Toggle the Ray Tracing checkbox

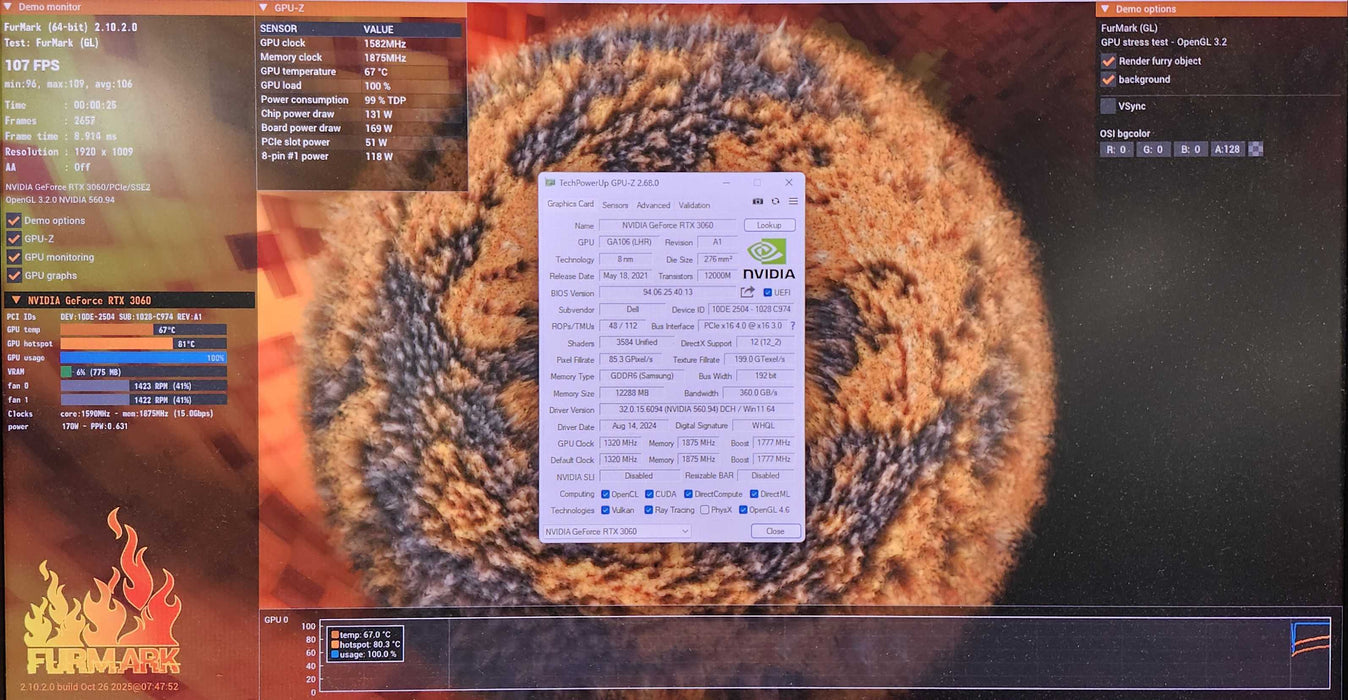click(649, 510)
